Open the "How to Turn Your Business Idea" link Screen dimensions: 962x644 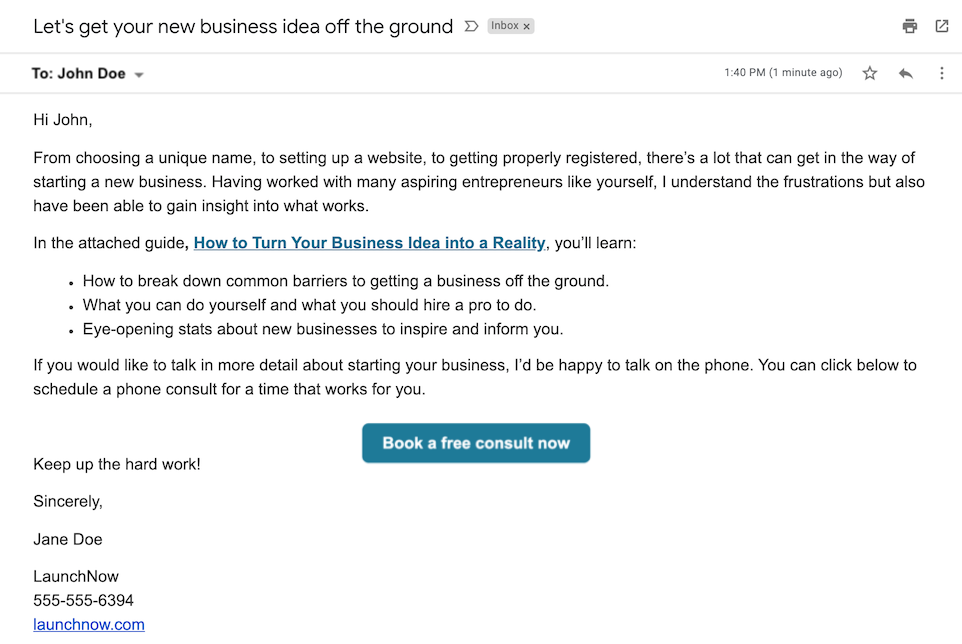click(369, 243)
